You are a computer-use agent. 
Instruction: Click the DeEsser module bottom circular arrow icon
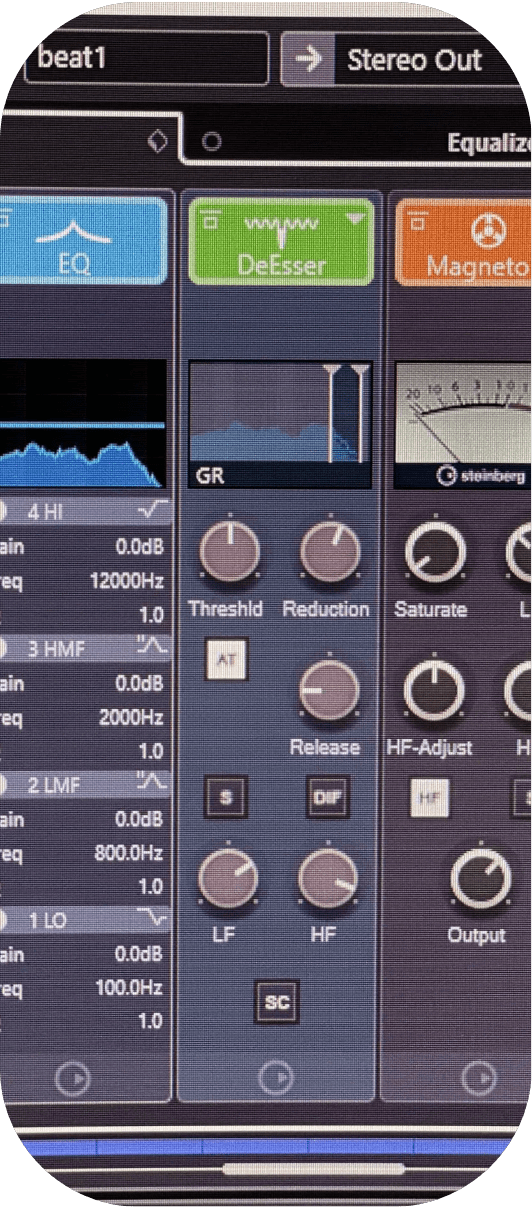pos(276,1079)
